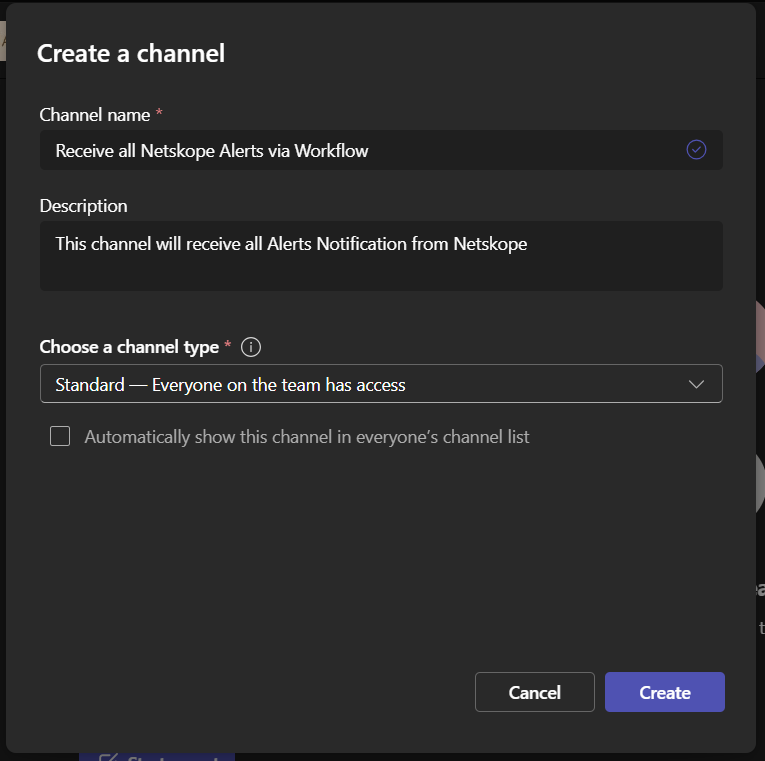
Task: Click the checkmark icon in Channel name field
Action: click(x=696, y=150)
